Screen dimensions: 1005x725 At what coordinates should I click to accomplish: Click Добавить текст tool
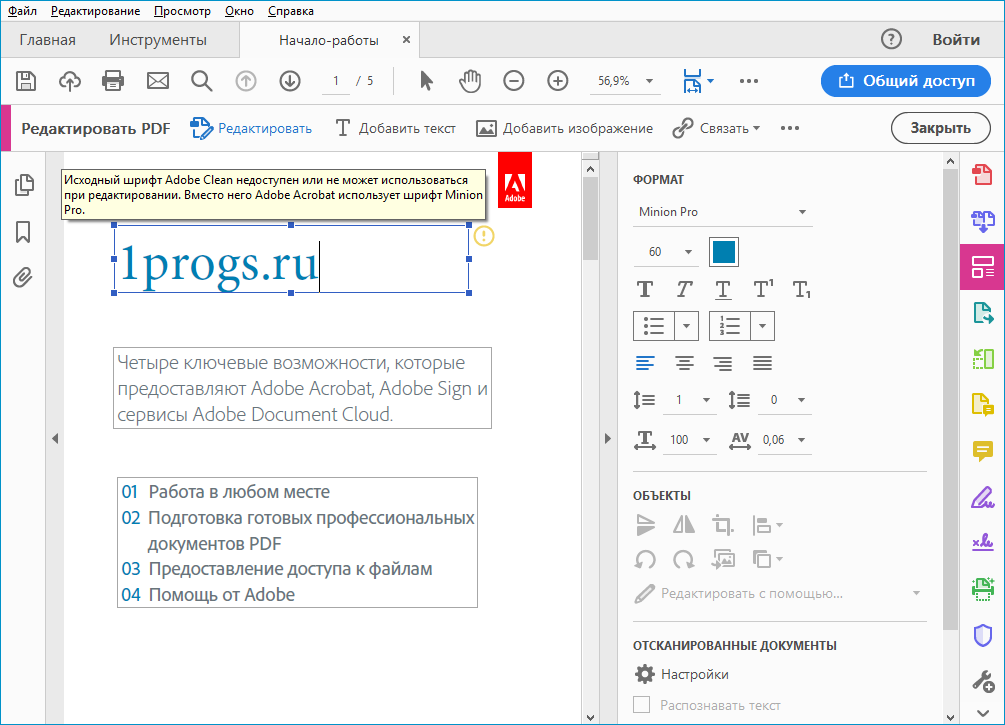coord(395,128)
